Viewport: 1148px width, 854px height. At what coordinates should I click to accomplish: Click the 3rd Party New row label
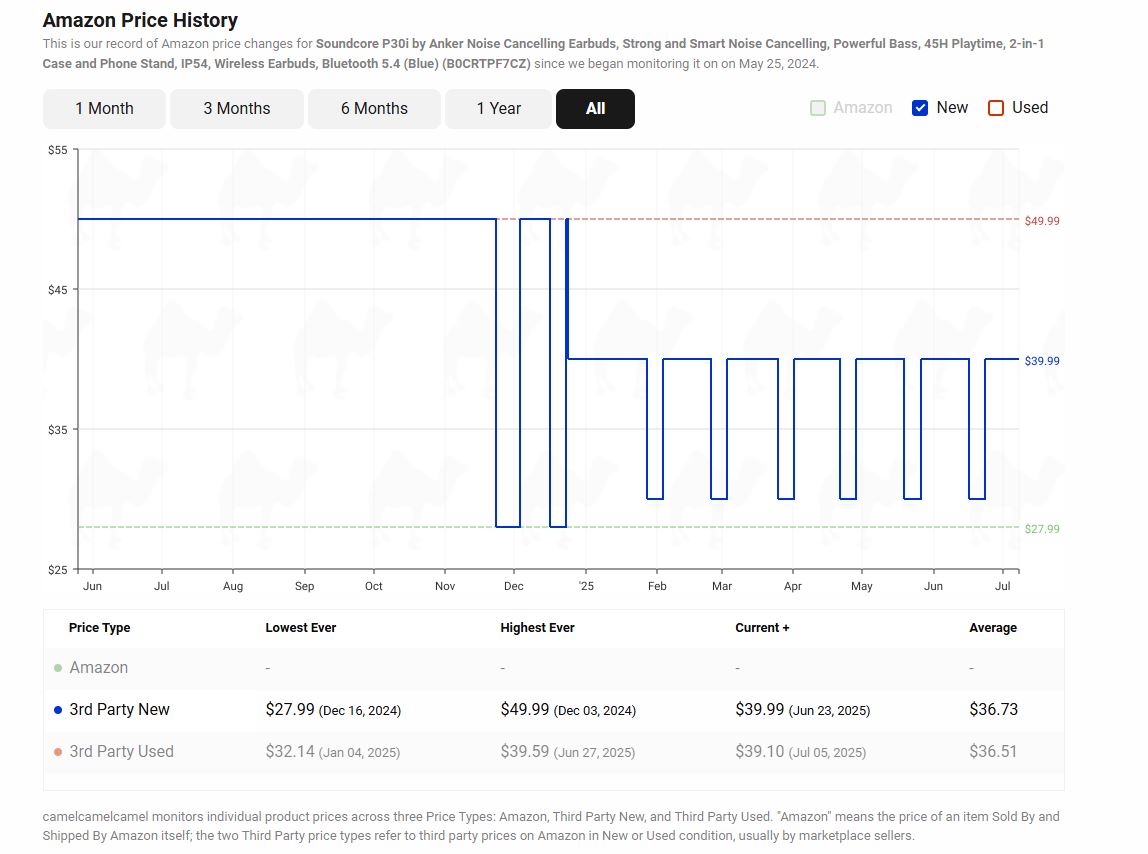pyautogui.click(x=119, y=709)
